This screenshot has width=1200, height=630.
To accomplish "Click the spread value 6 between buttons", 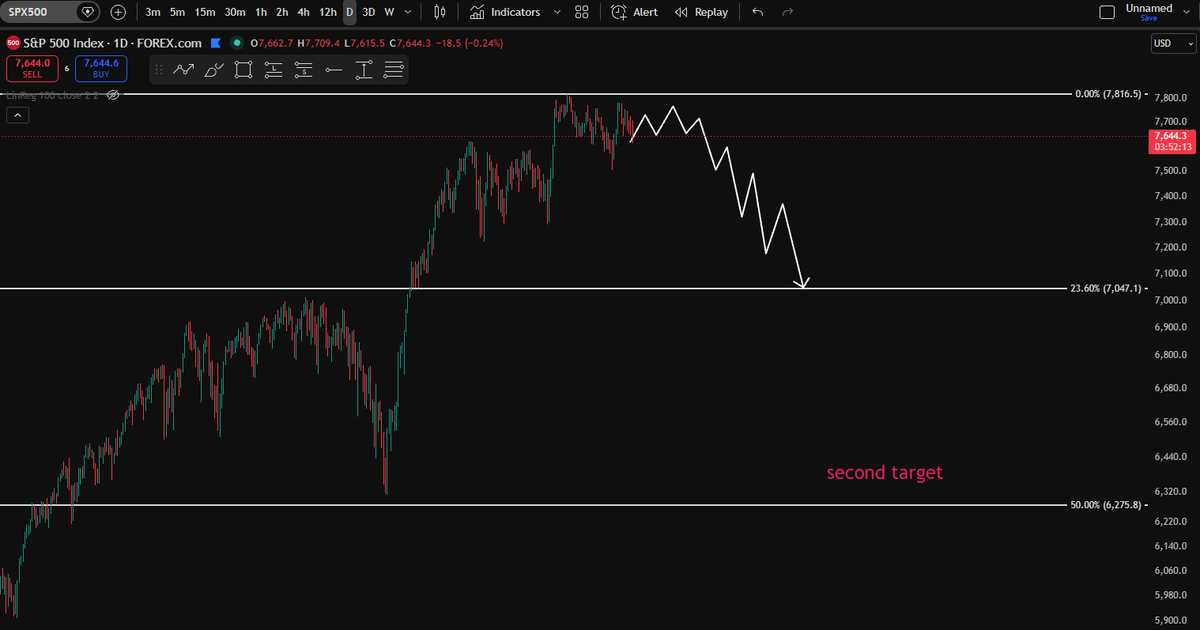I will coord(67,69).
